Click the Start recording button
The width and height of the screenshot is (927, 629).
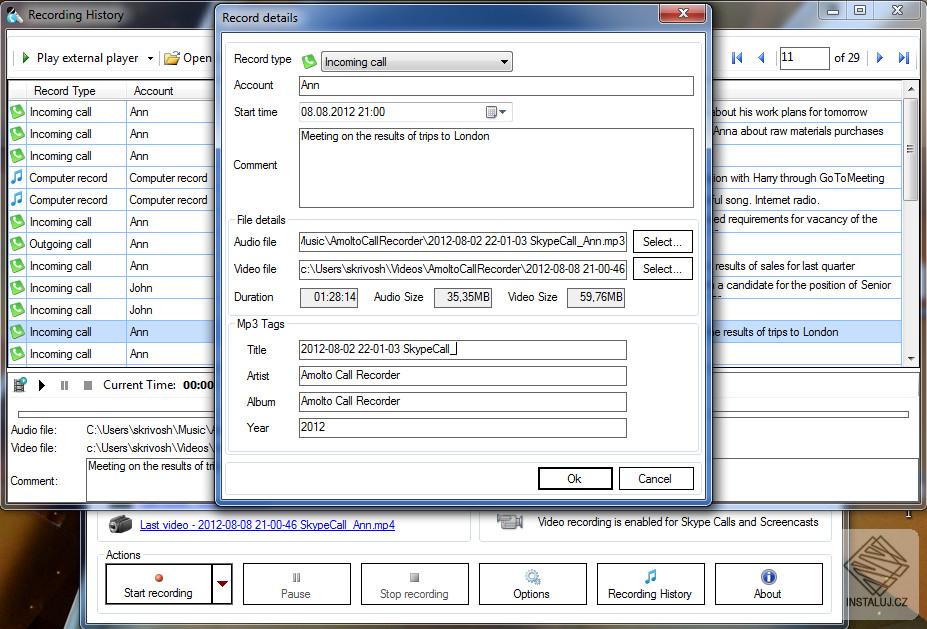(158, 584)
